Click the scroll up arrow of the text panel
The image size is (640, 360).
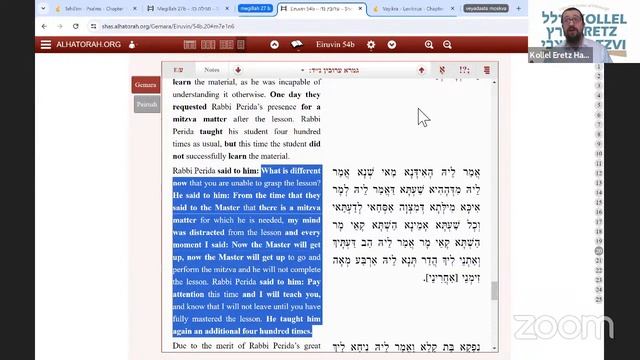point(494,82)
